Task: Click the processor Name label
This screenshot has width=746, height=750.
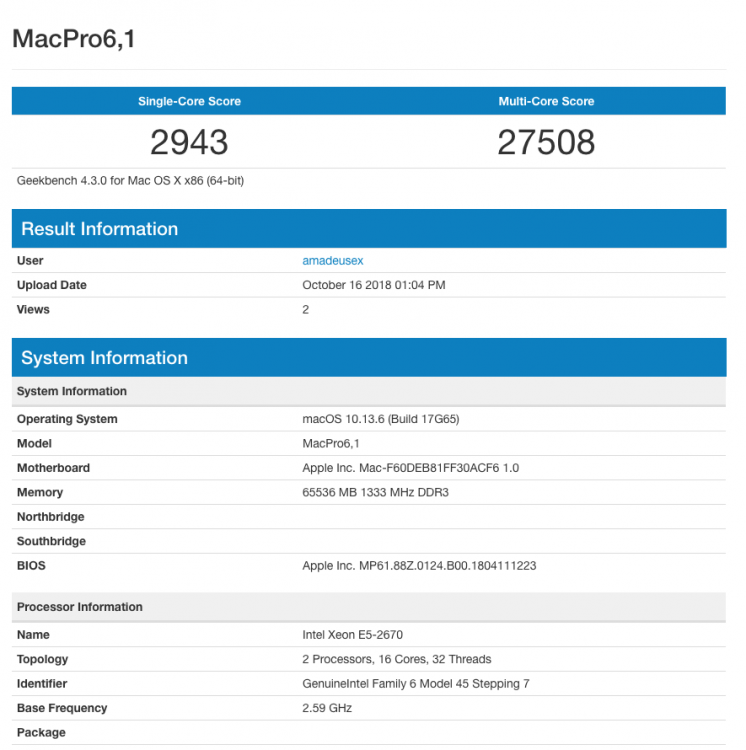Action: click(33, 635)
